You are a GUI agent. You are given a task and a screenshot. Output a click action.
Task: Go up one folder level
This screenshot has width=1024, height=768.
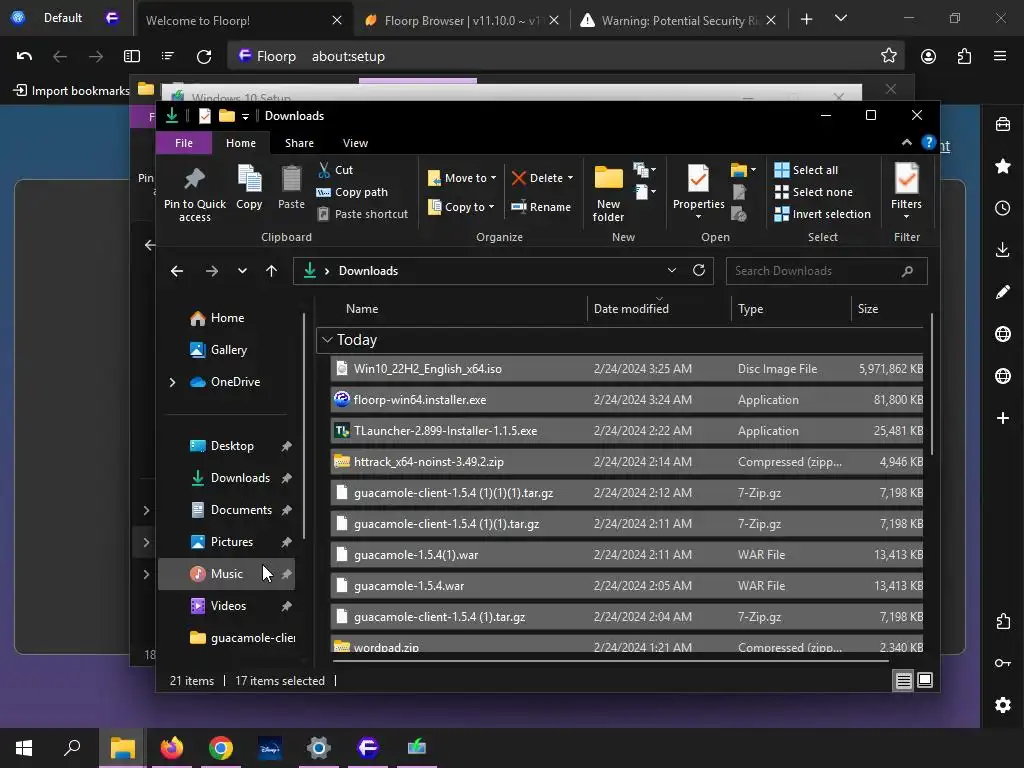click(x=272, y=270)
